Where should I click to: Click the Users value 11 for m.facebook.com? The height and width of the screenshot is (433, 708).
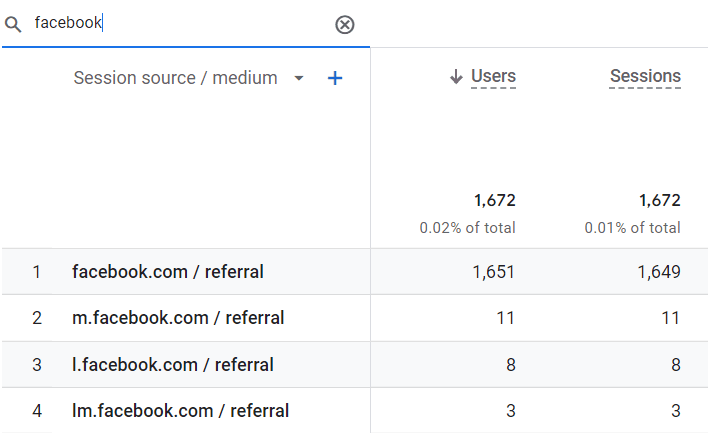pyautogui.click(x=505, y=318)
